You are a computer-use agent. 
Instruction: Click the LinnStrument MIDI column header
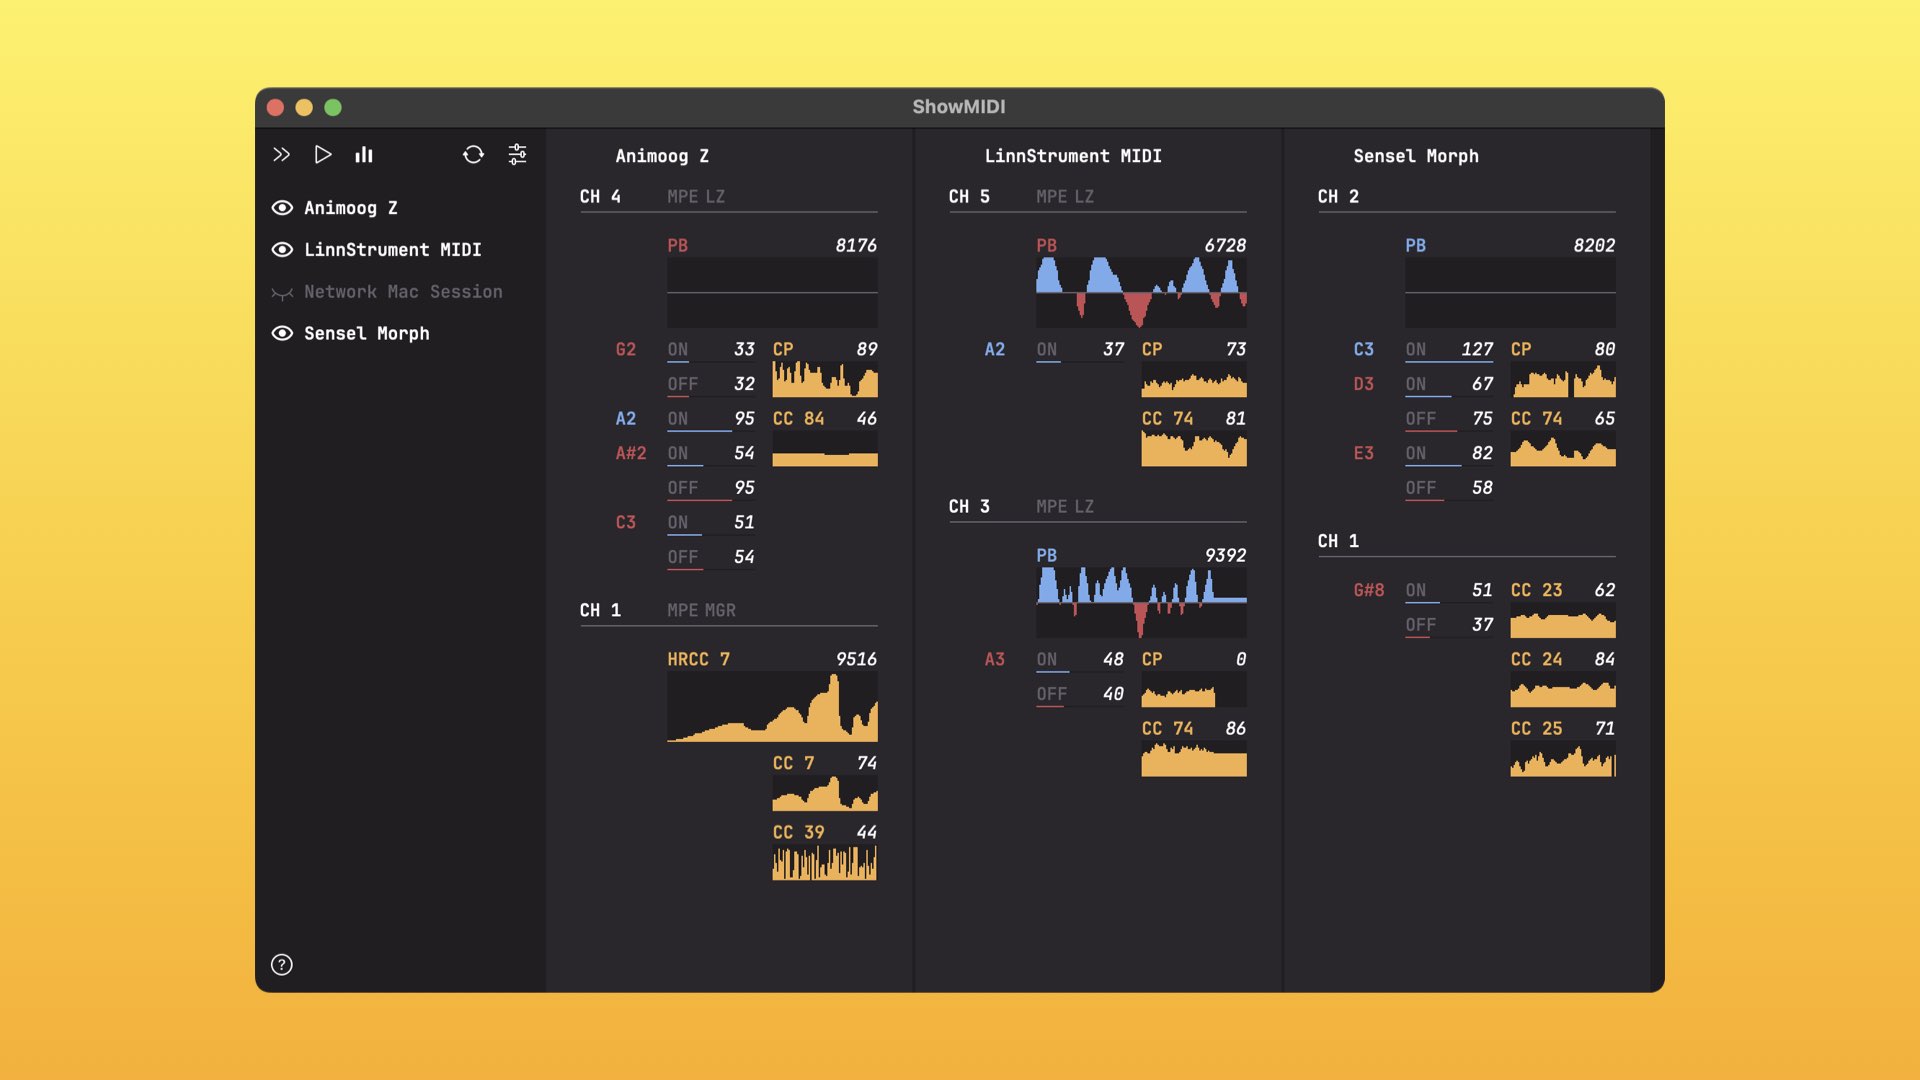point(1072,156)
